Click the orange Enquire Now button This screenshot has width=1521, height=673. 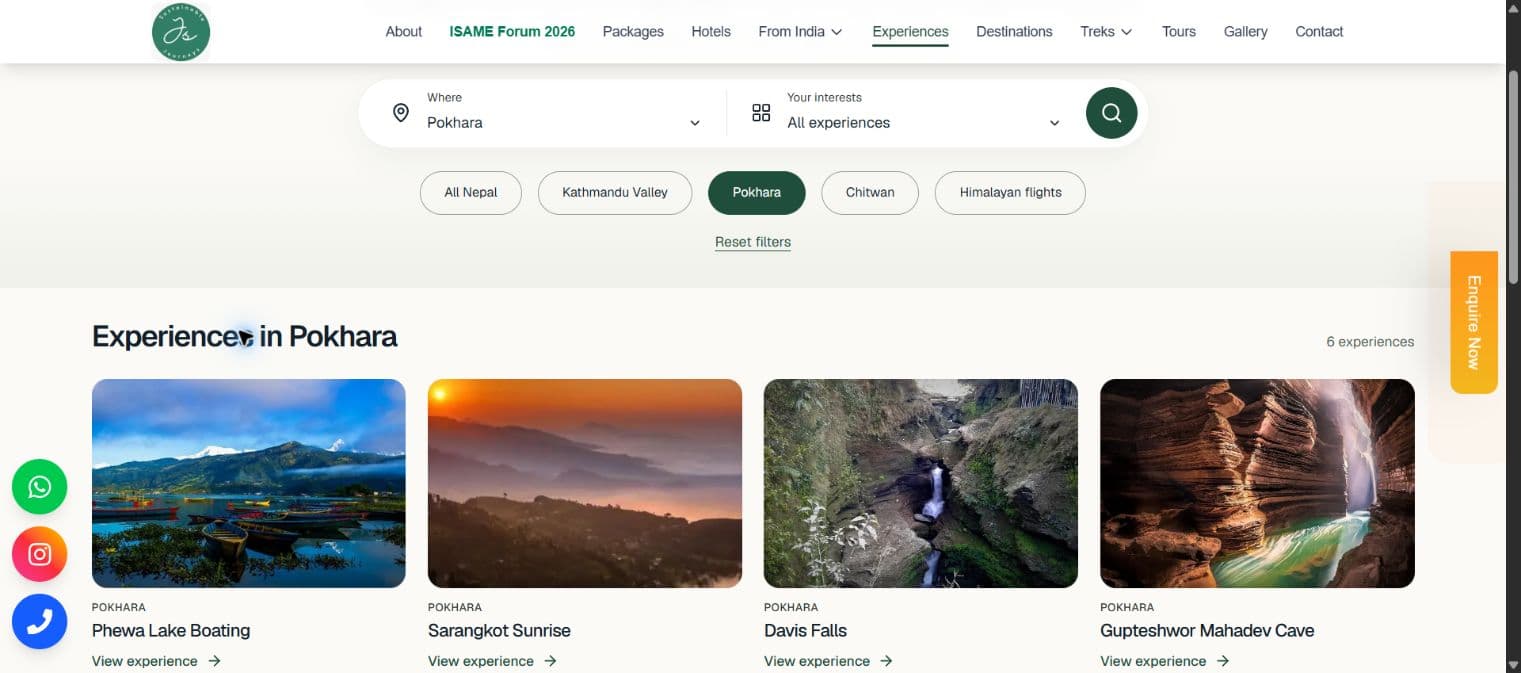coord(1474,322)
